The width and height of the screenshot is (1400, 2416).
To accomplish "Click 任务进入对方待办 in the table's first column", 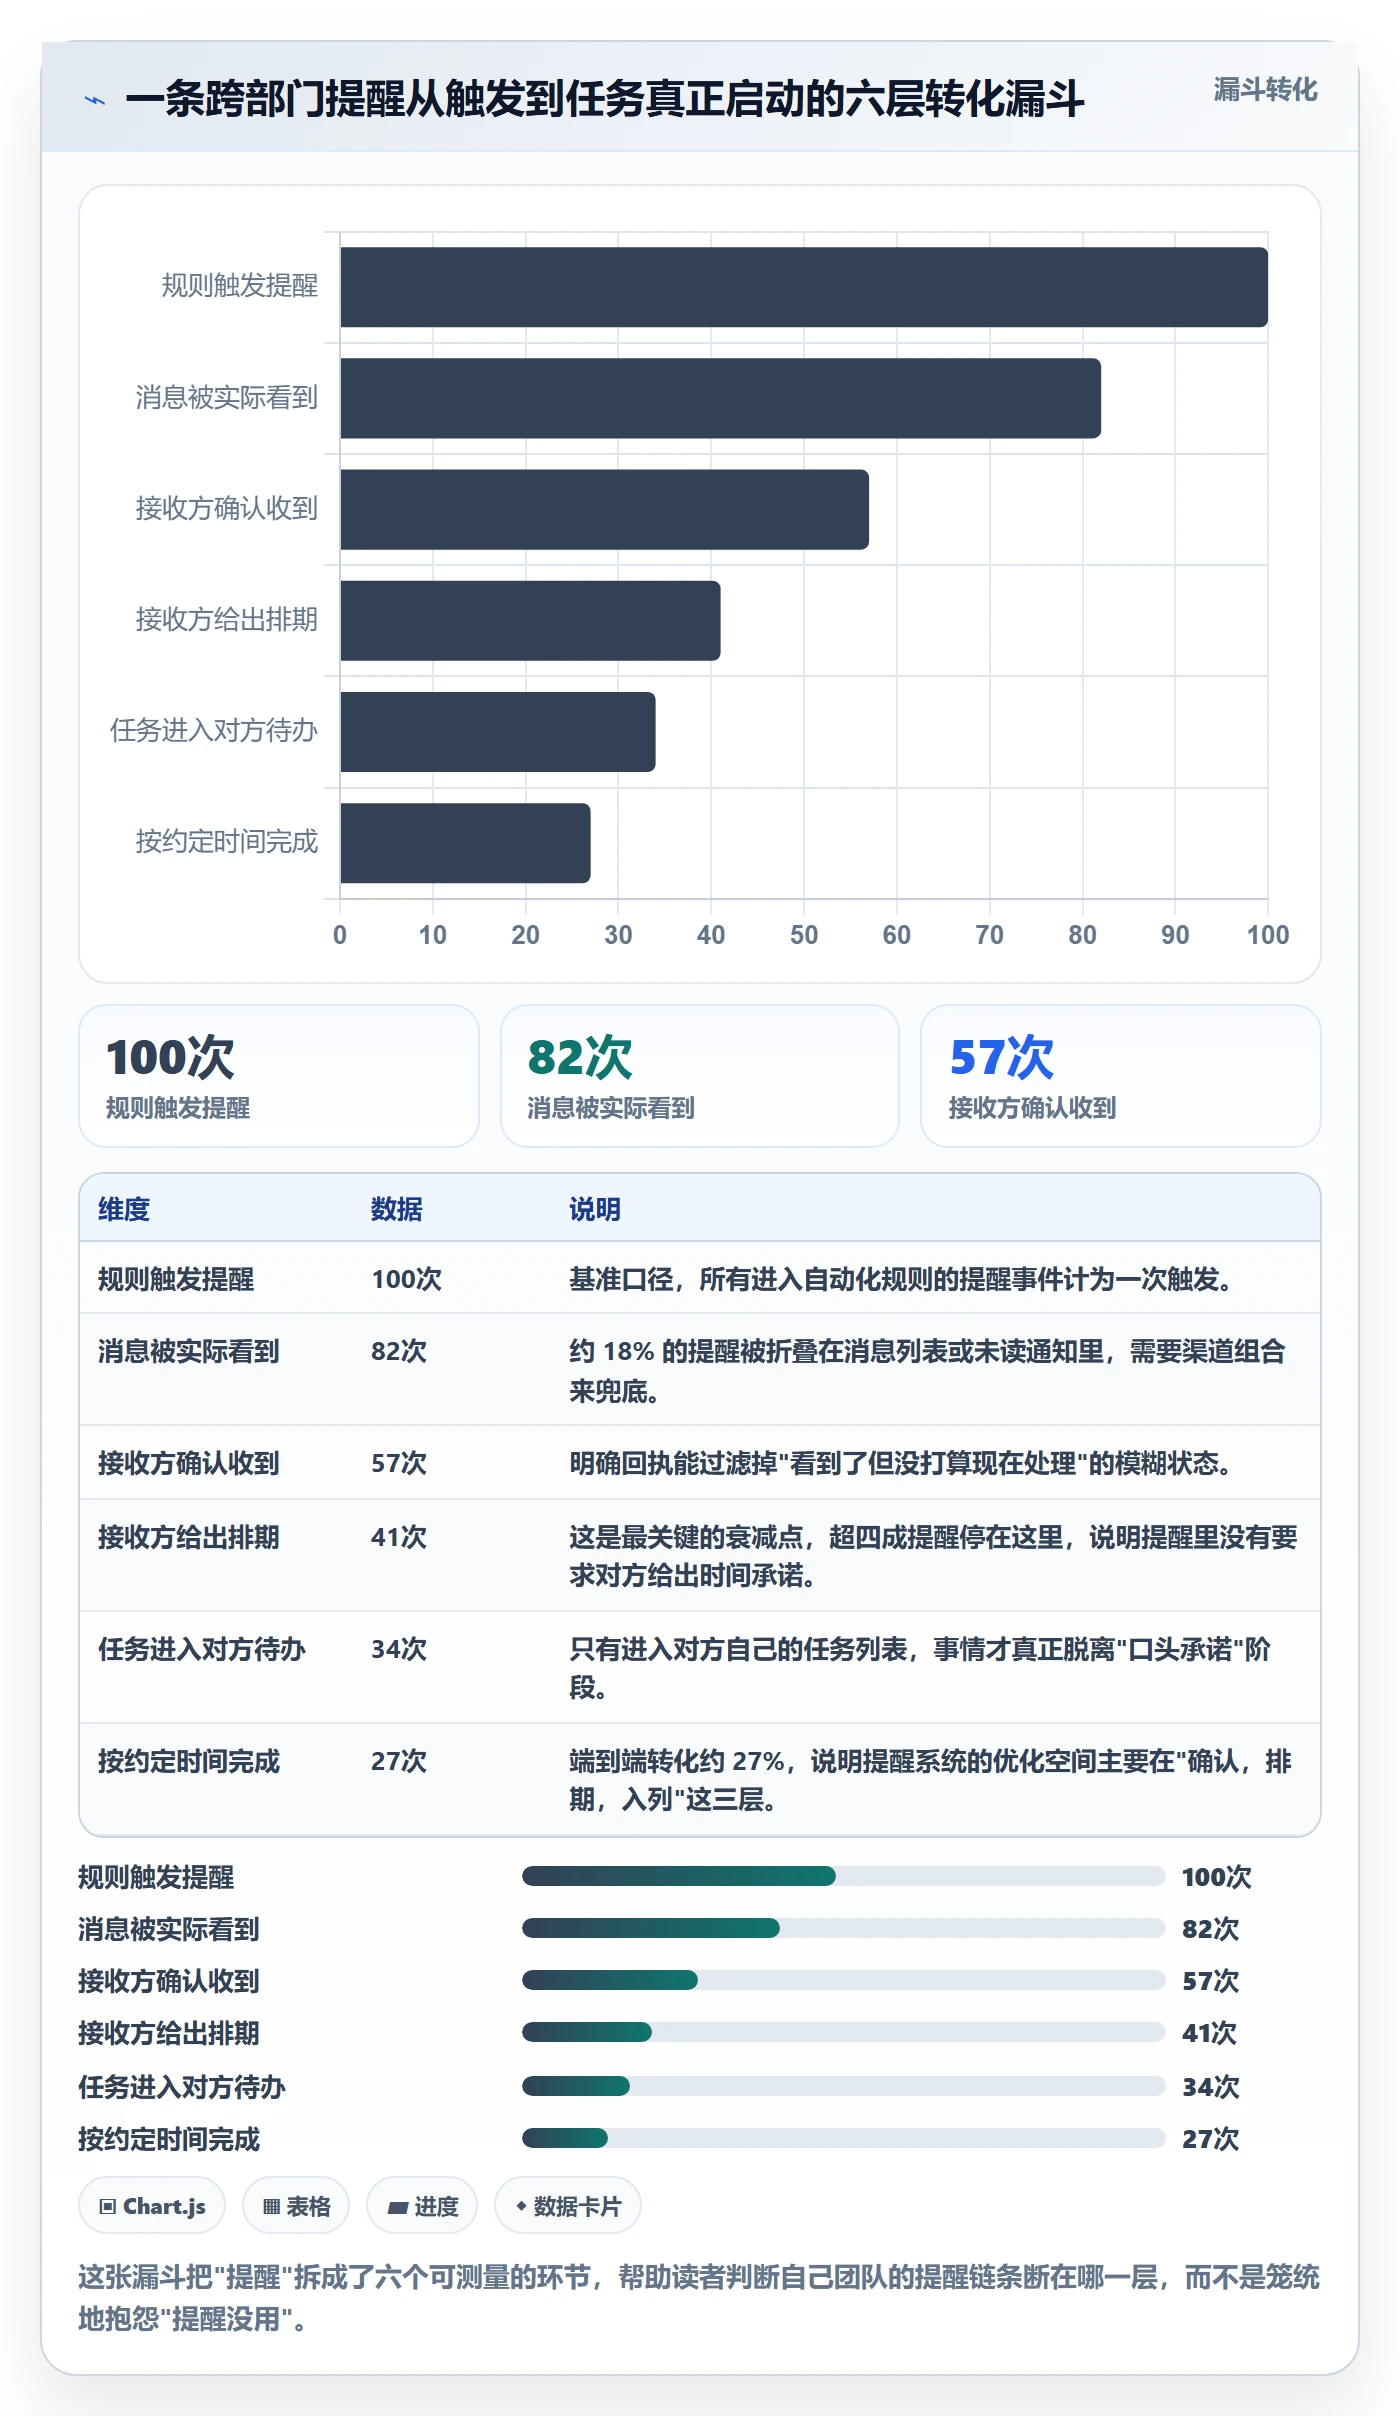I will point(202,1649).
